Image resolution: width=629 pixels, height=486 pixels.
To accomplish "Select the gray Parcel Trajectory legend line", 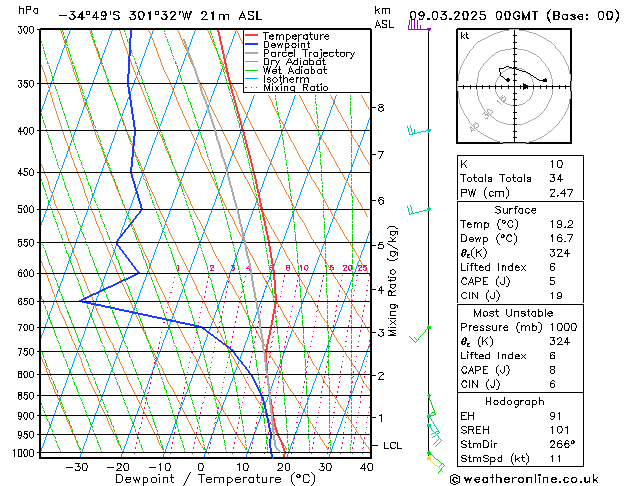I will pos(252,53).
